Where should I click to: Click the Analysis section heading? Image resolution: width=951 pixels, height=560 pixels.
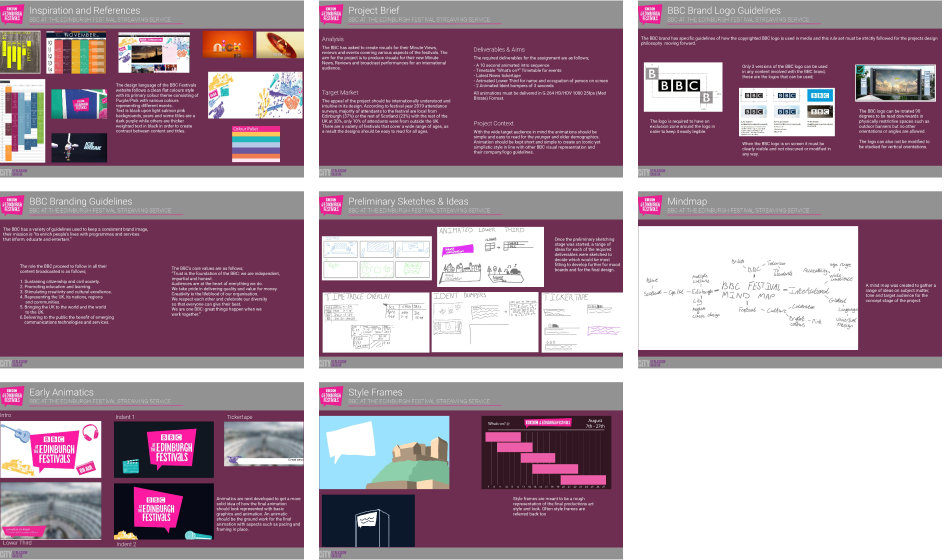tap(332, 39)
